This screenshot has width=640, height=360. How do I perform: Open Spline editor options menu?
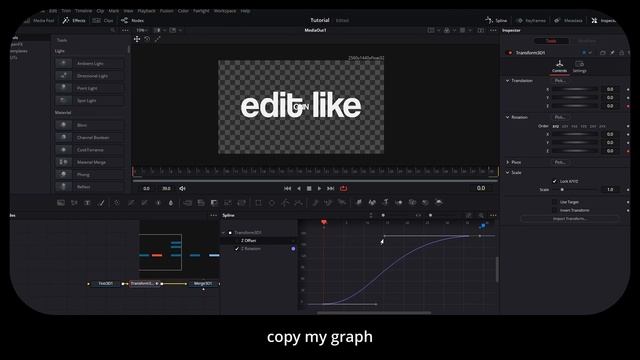click(493, 215)
